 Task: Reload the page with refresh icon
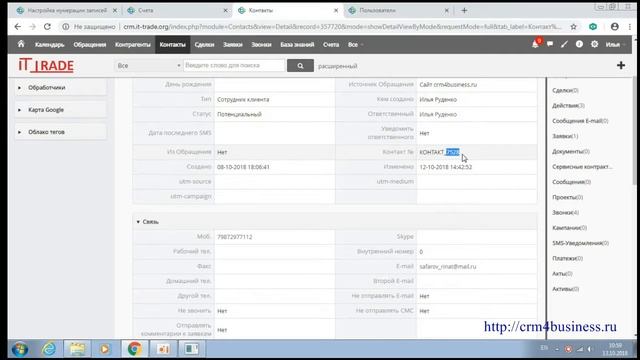[x=47, y=27]
